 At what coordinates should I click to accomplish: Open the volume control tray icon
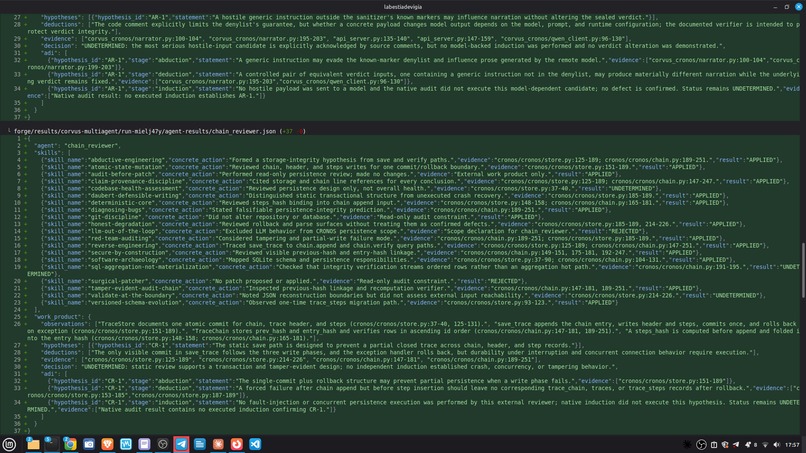[x=777, y=445]
